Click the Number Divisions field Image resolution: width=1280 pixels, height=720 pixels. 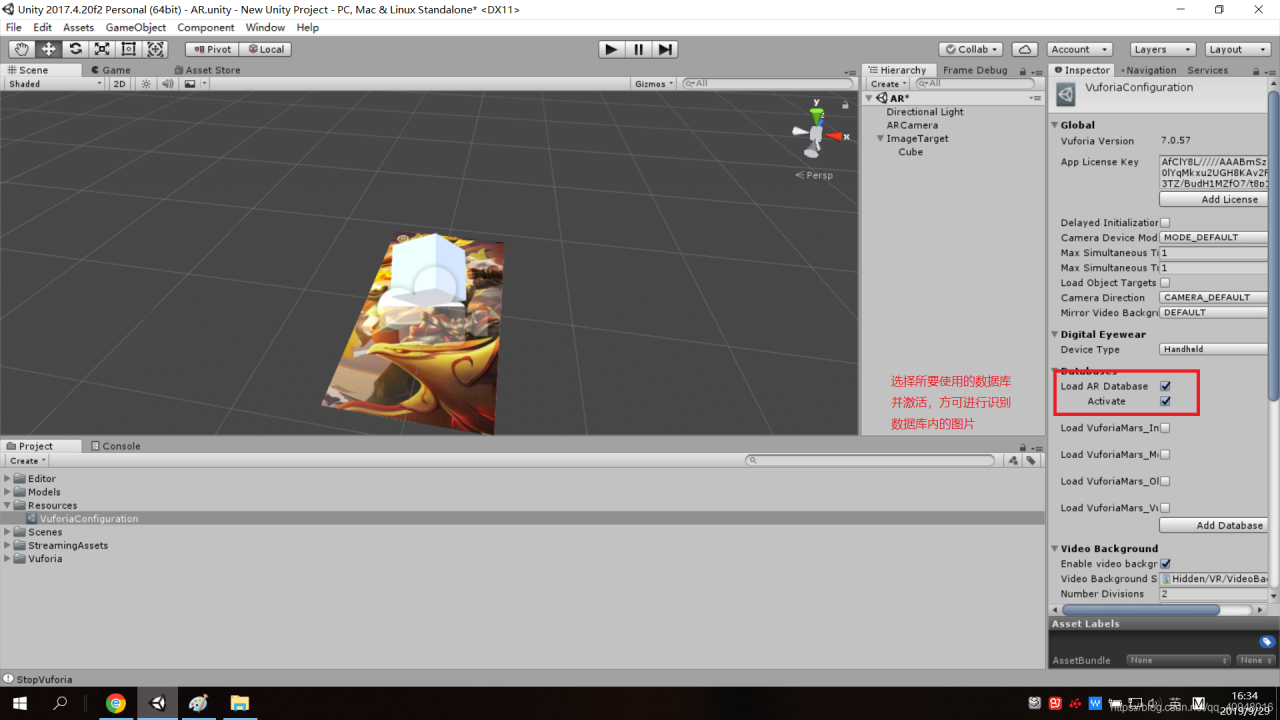pos(1214,594)
